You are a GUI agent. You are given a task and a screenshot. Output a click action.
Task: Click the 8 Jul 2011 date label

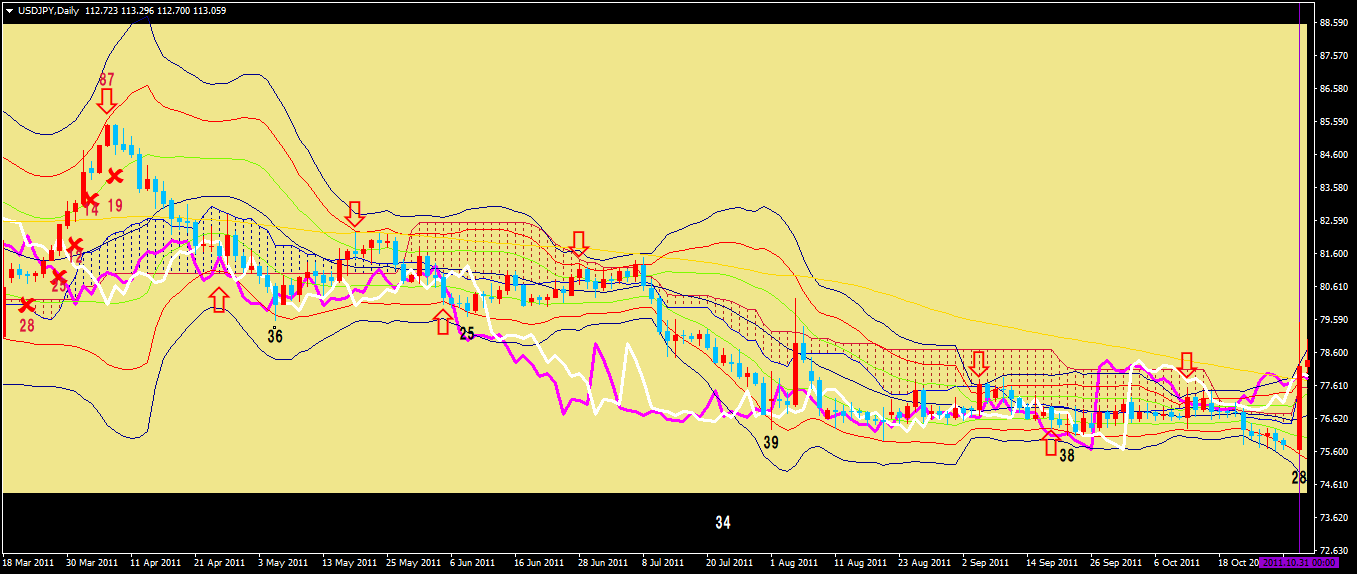click(x=663, y=563)
